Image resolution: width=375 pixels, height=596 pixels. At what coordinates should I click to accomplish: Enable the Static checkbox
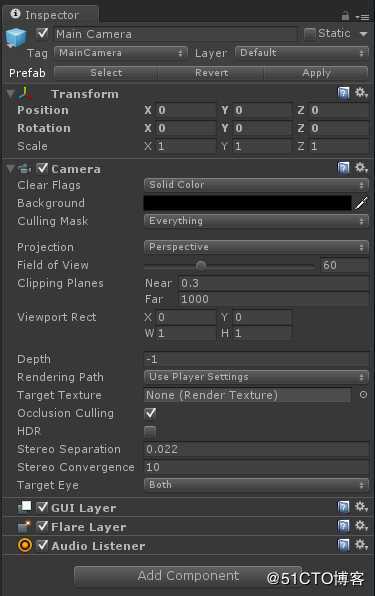(x=309, y=34)
